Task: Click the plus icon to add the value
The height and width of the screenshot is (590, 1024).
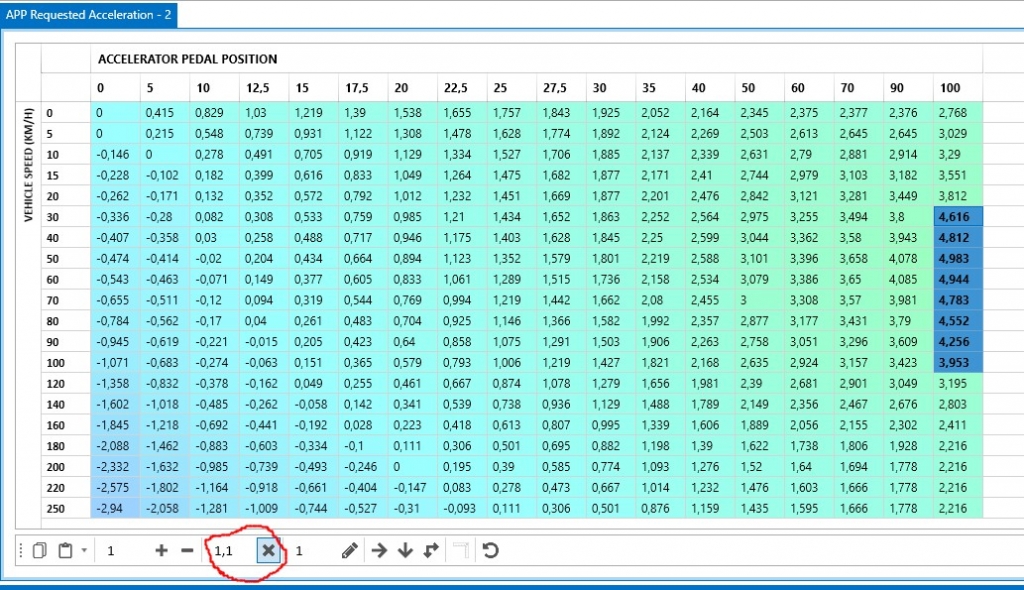Action: pyautogui.click(x=161, y=551)
